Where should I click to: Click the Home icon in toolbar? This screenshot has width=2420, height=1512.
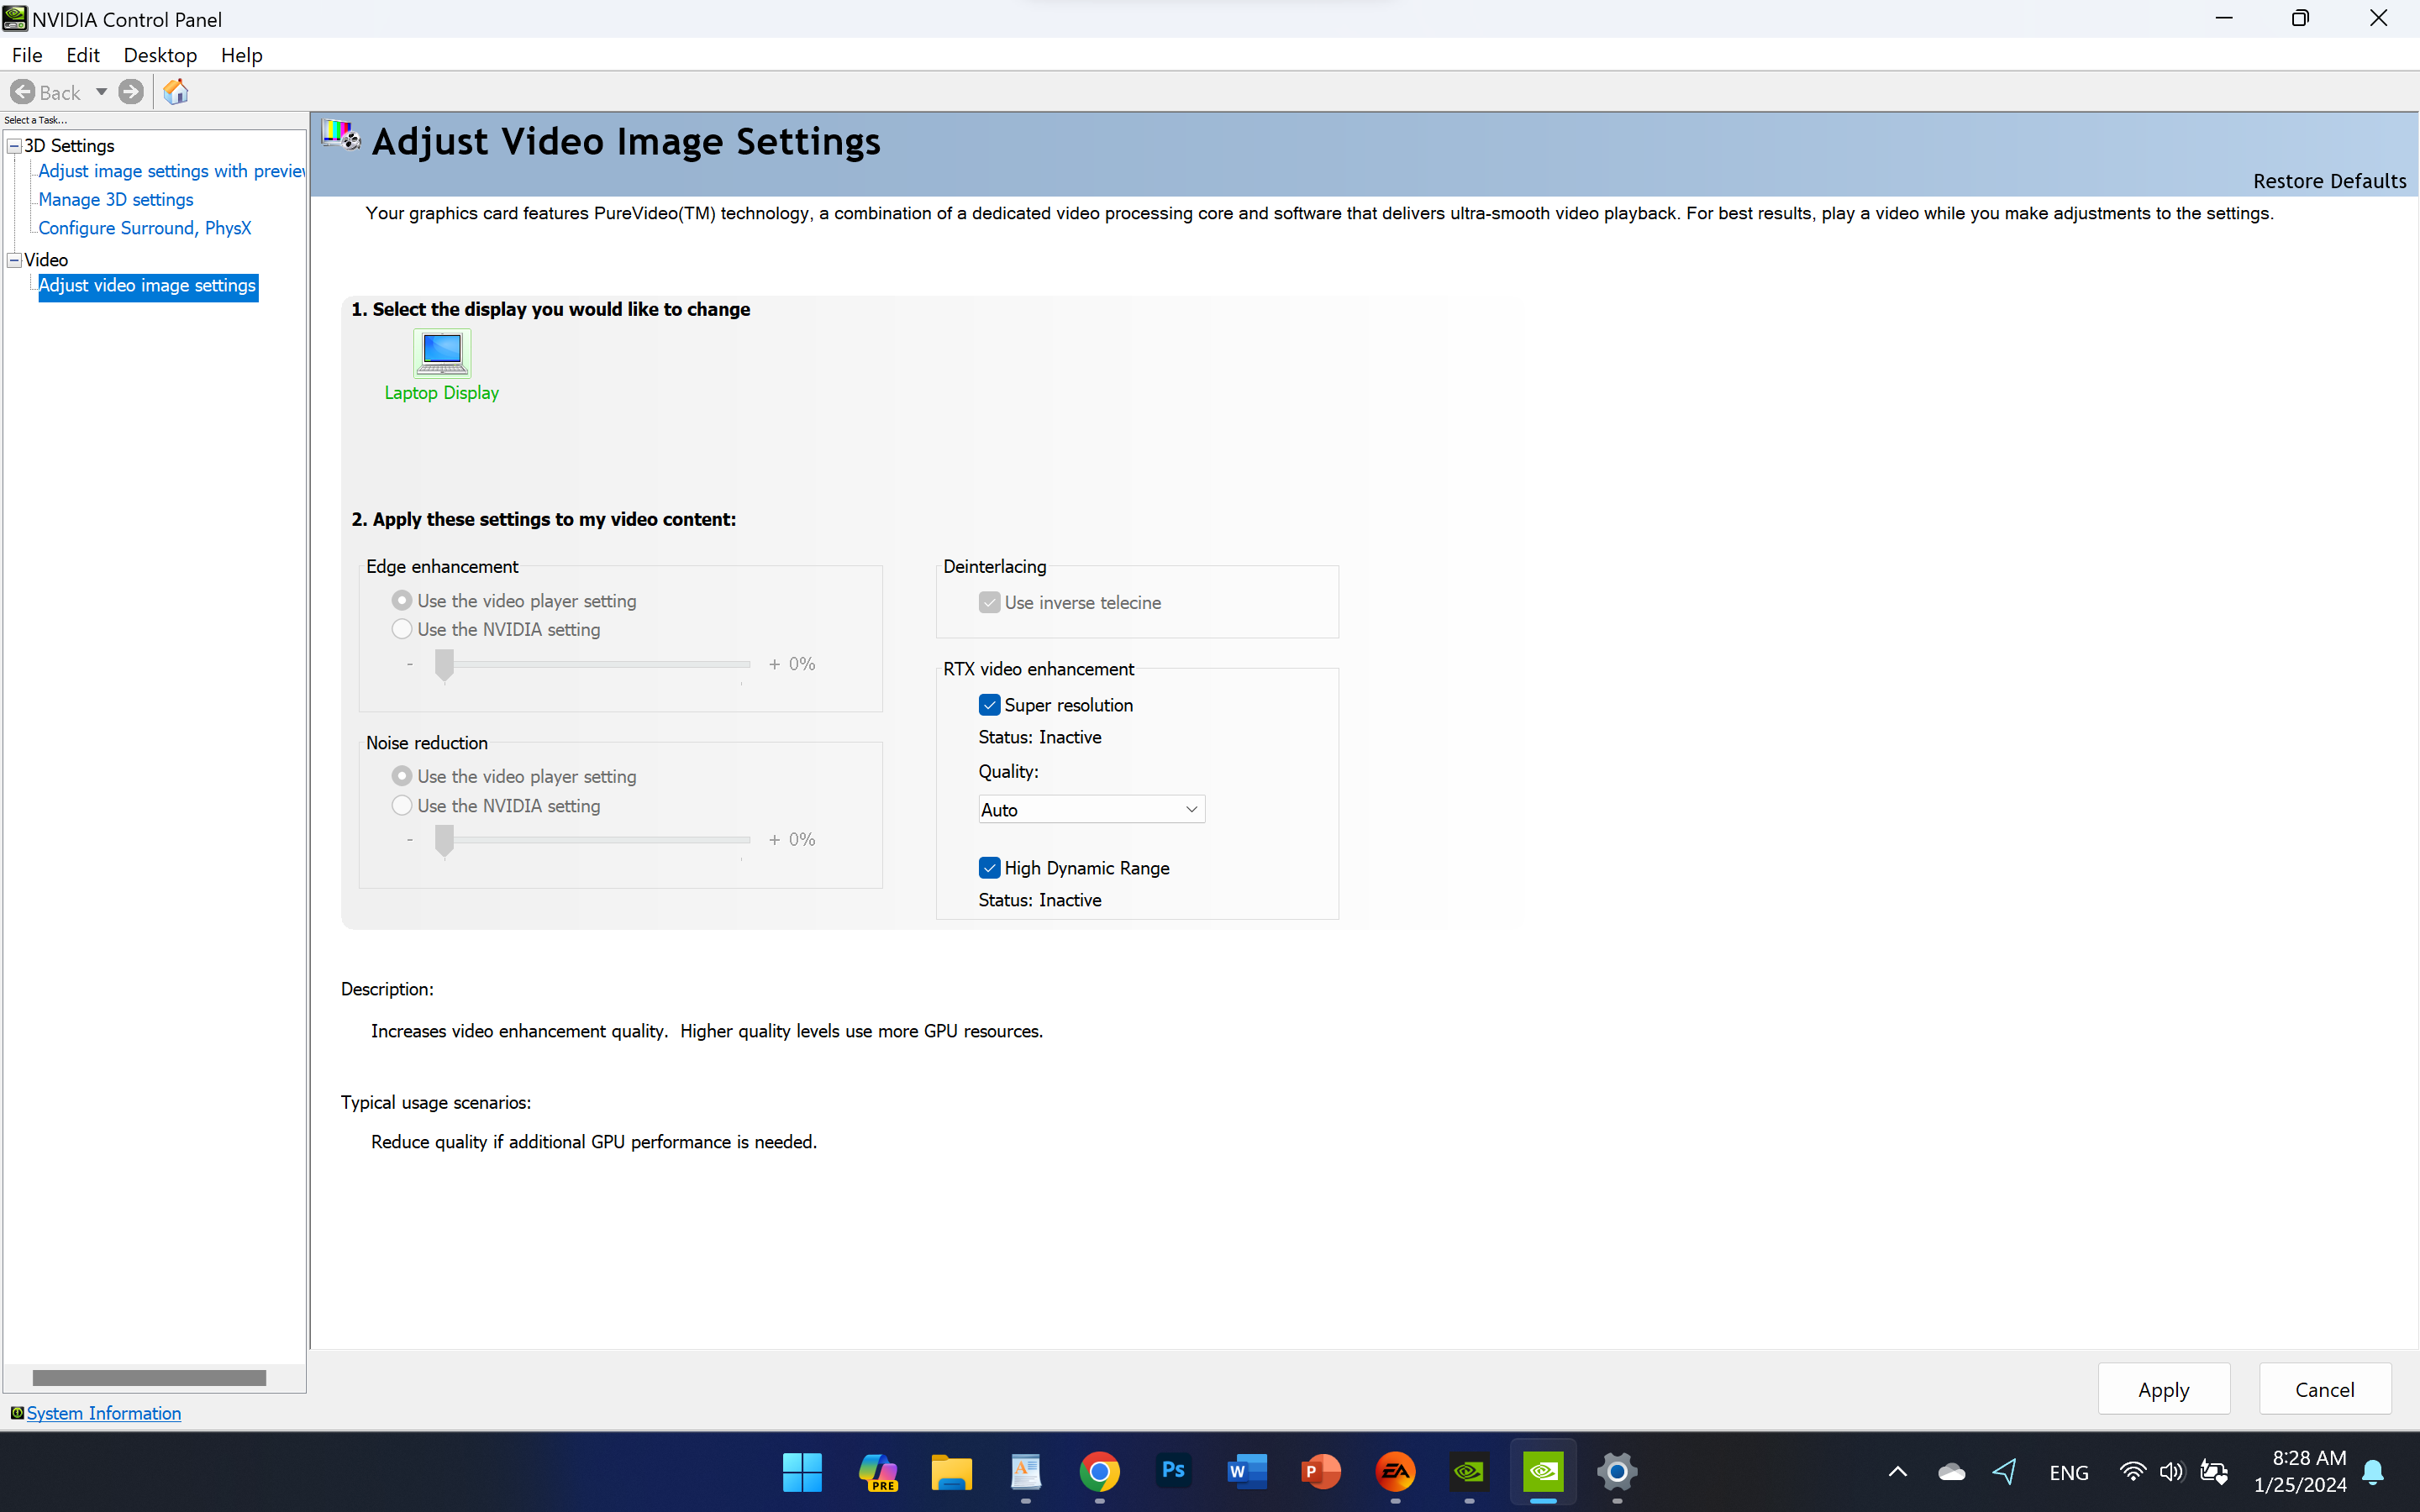pos(176,92)
